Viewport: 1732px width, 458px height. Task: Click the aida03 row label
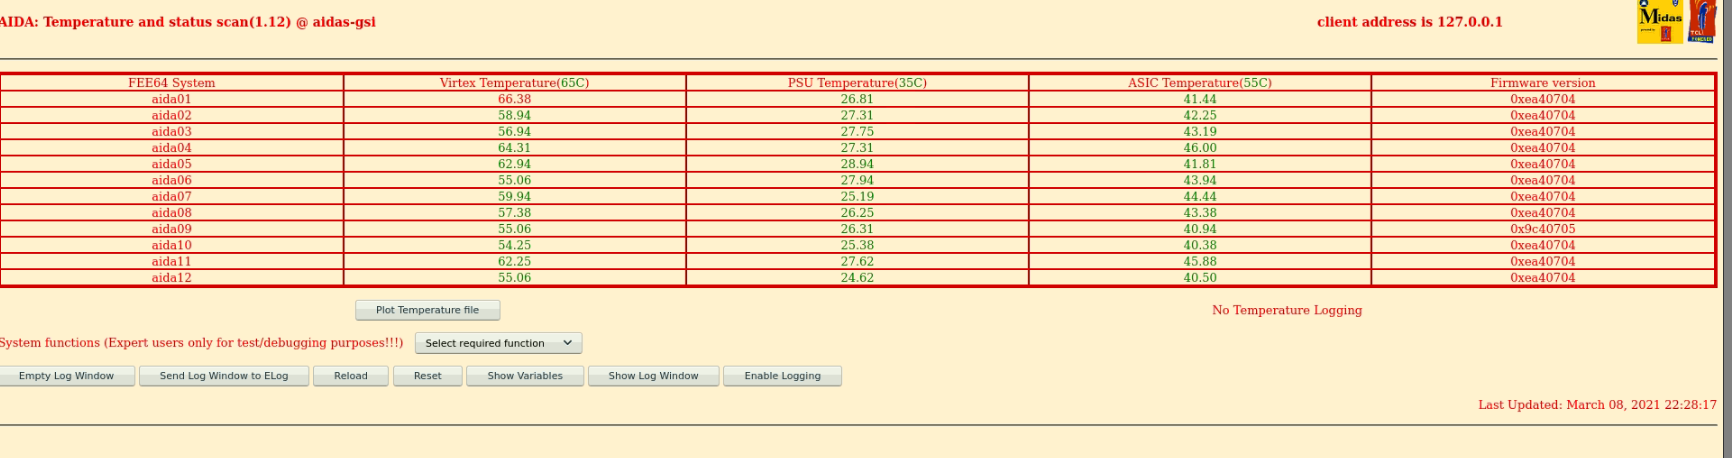pos(172,131)
